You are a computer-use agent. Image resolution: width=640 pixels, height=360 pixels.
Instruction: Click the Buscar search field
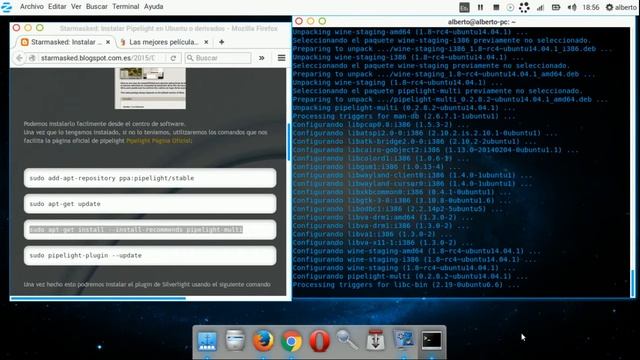tap(218, 58)
